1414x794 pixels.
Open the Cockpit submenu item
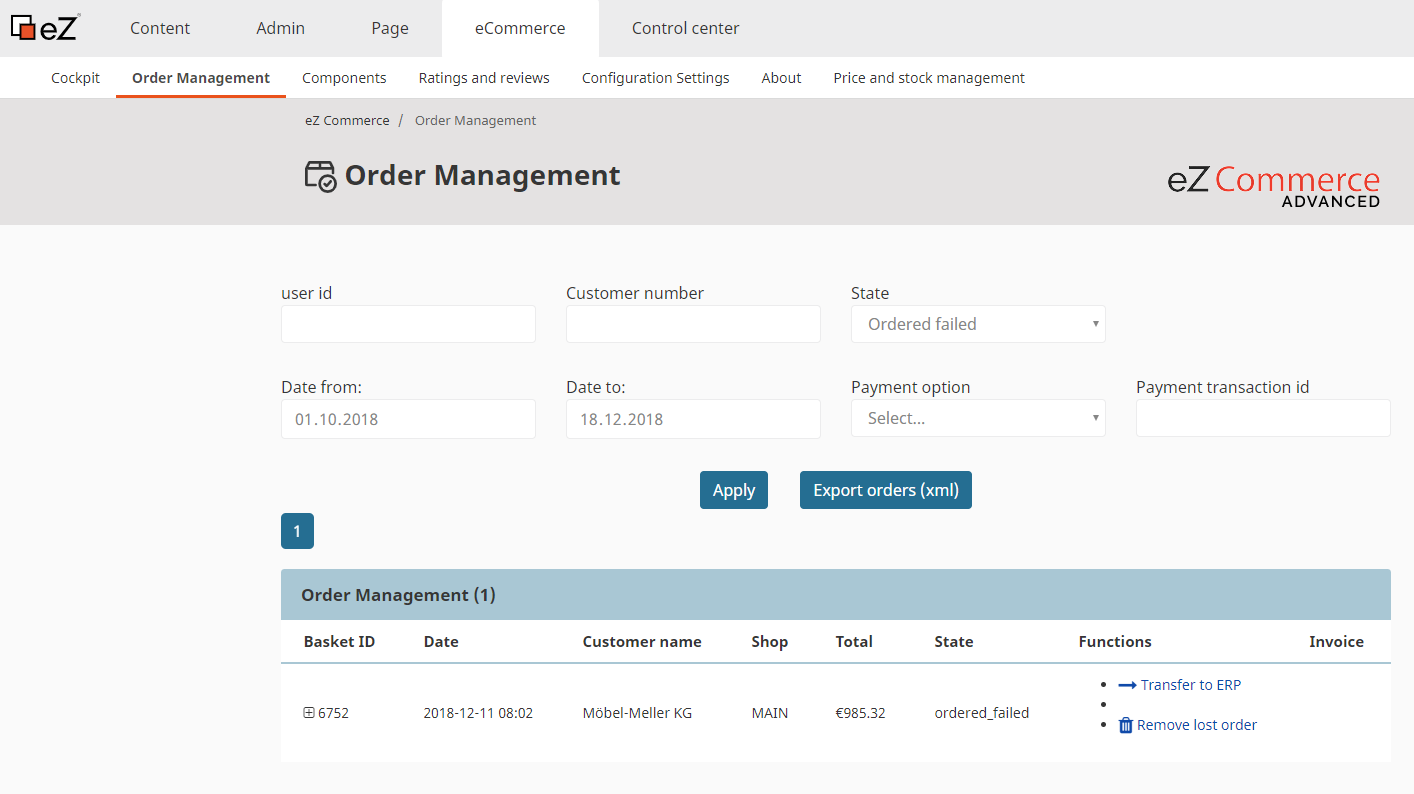76,78
